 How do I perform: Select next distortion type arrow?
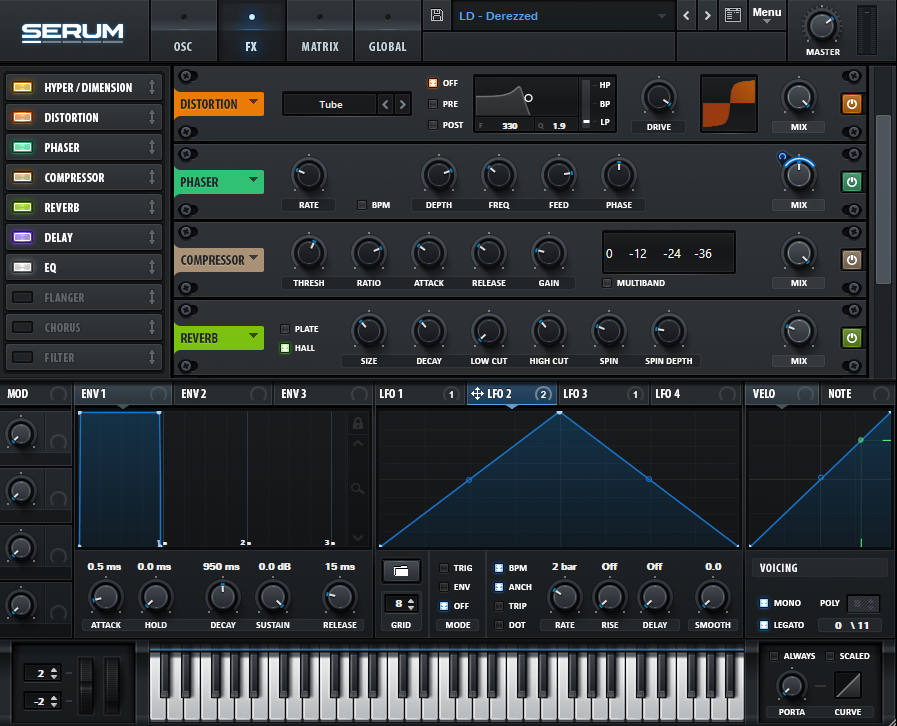click(x=403, y=104)
